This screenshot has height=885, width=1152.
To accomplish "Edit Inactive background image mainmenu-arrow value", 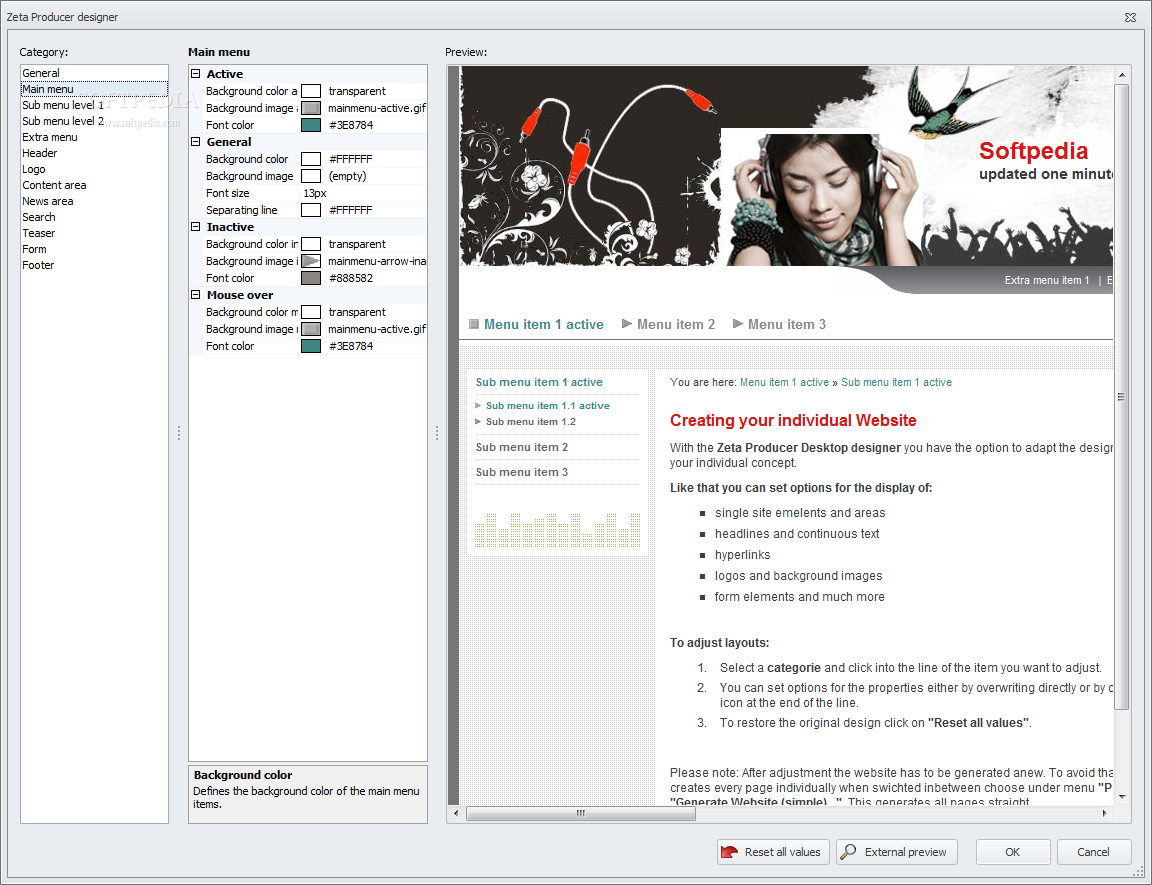I will 376,261.
